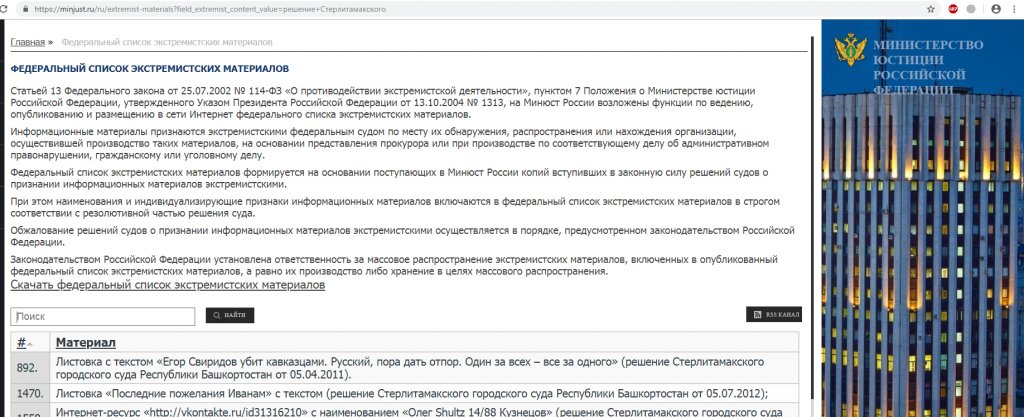Go to the Главная breadcrumb link
Viewport: 1024px width, 417px height.
27,43
